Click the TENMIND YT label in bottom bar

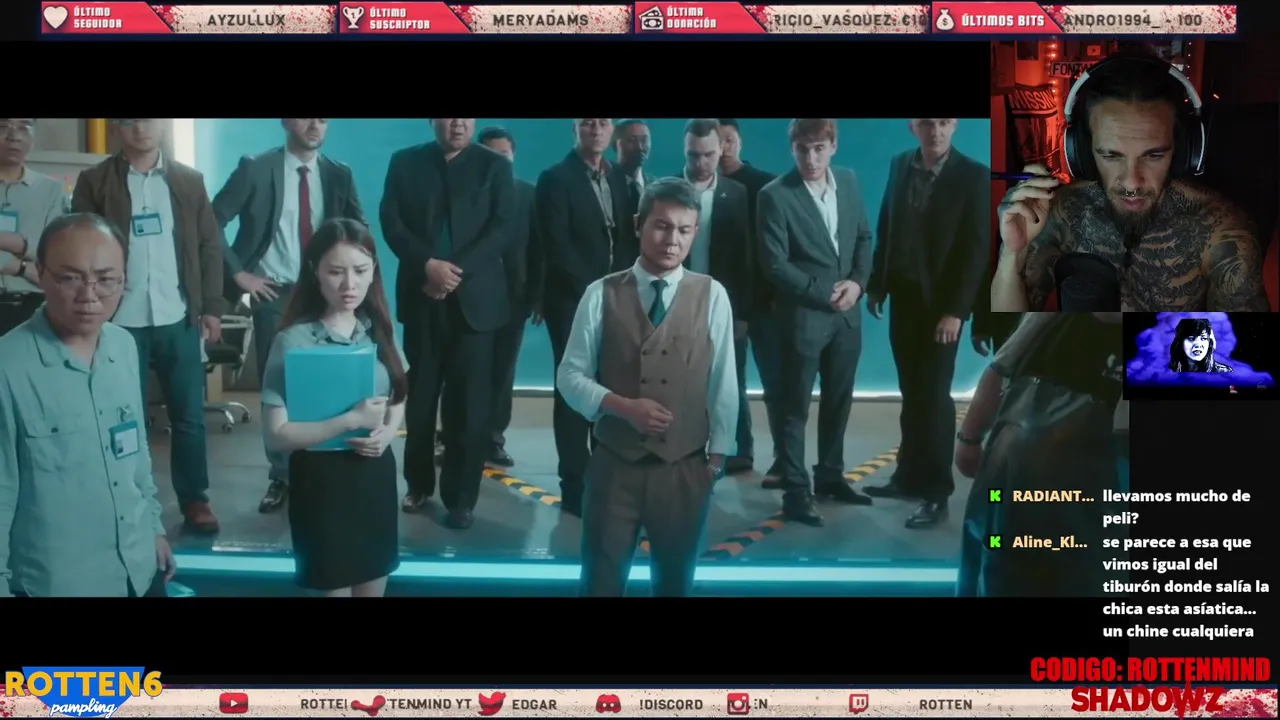tap(429, 704)
